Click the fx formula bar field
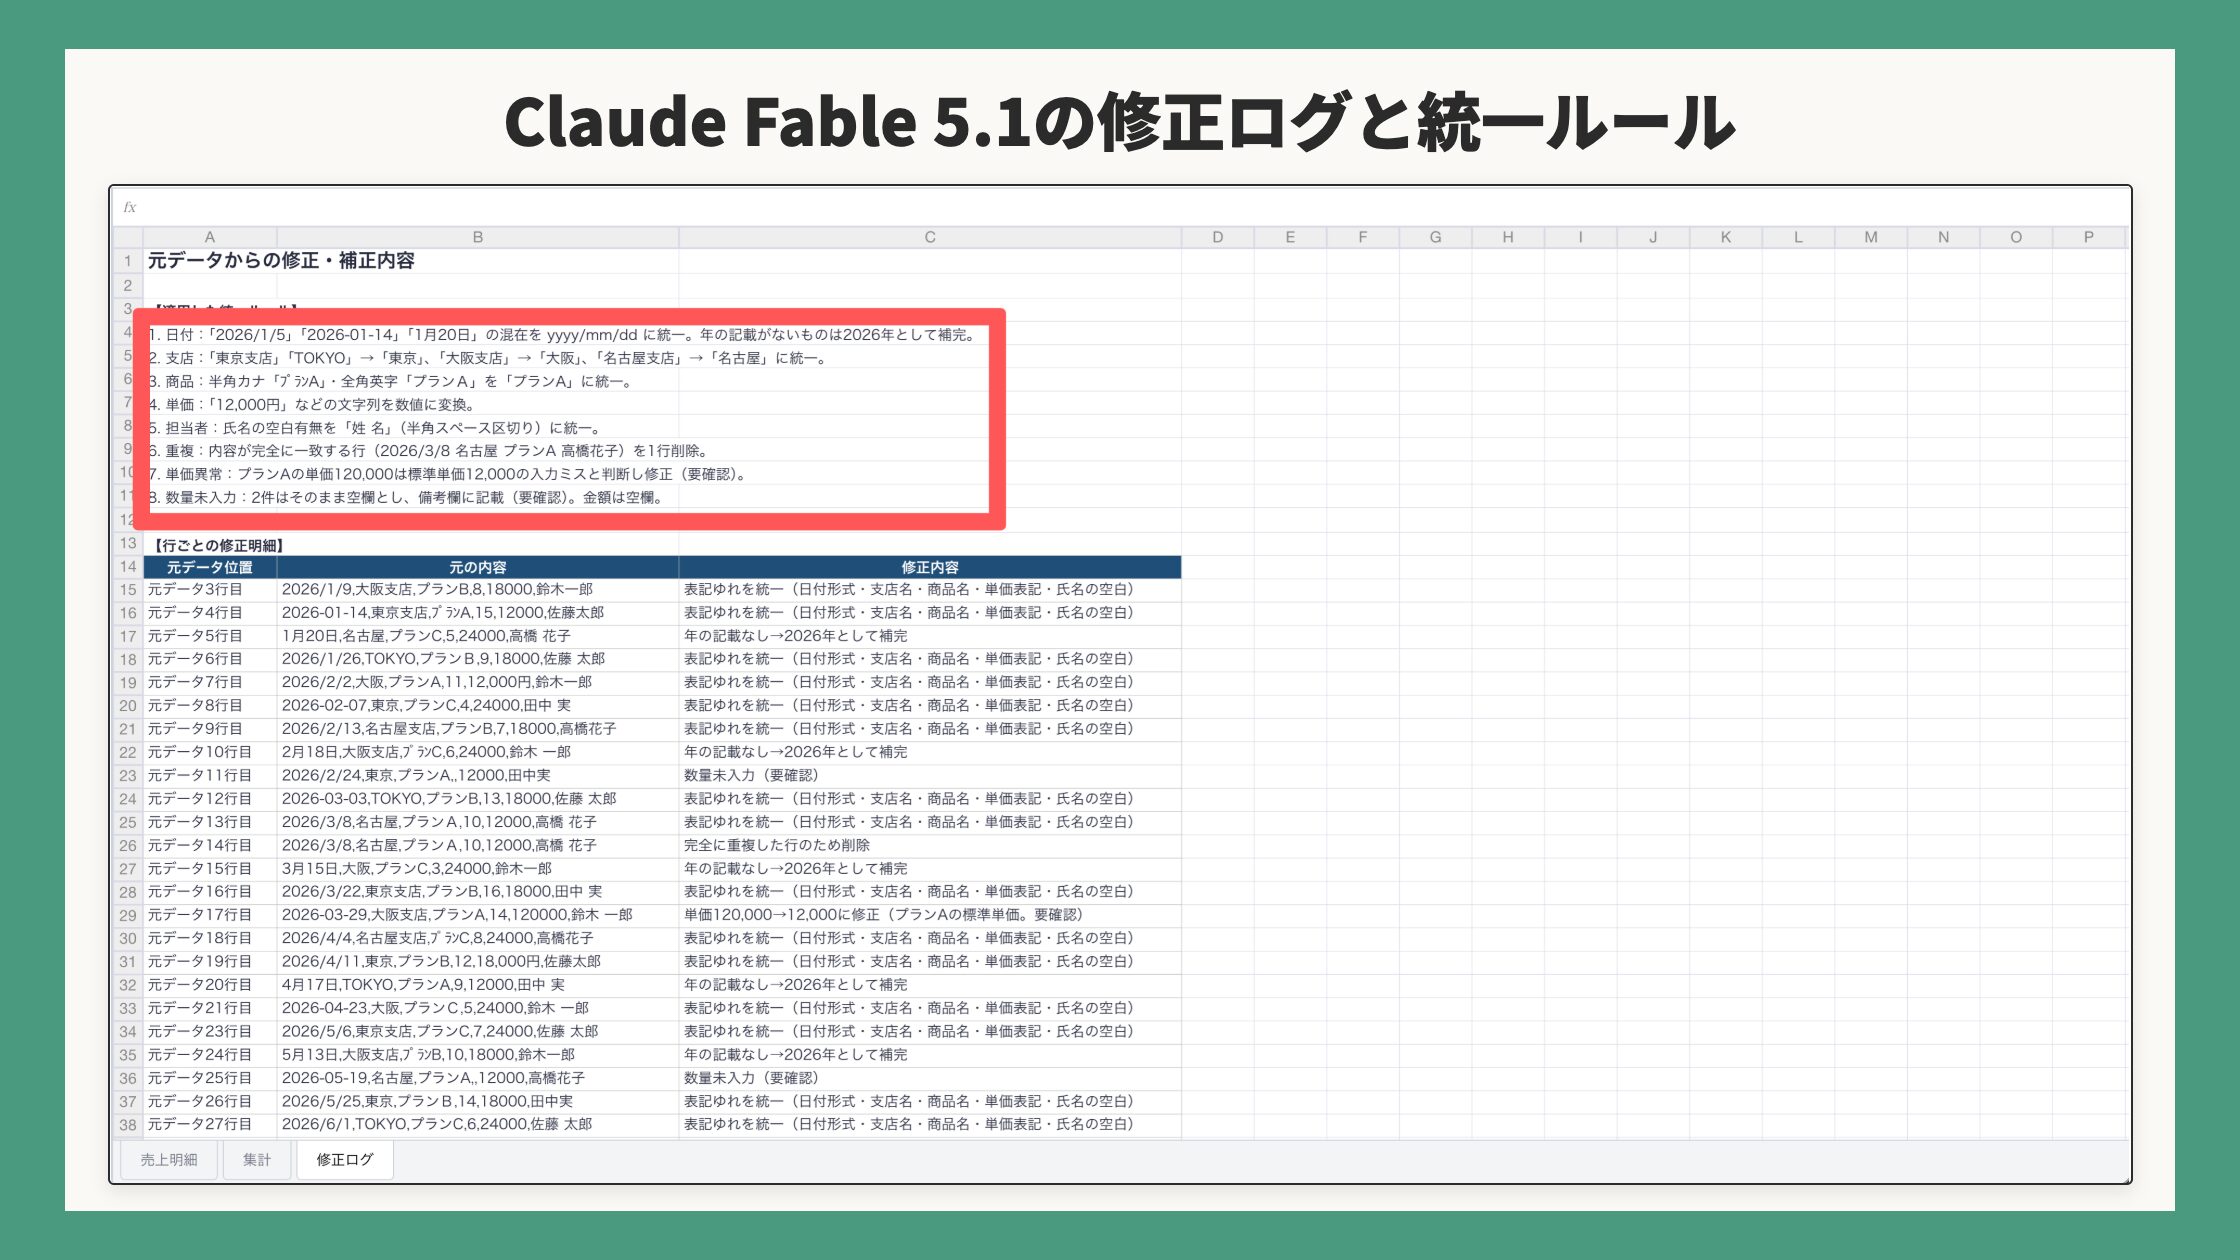 tap(1120, 207)
